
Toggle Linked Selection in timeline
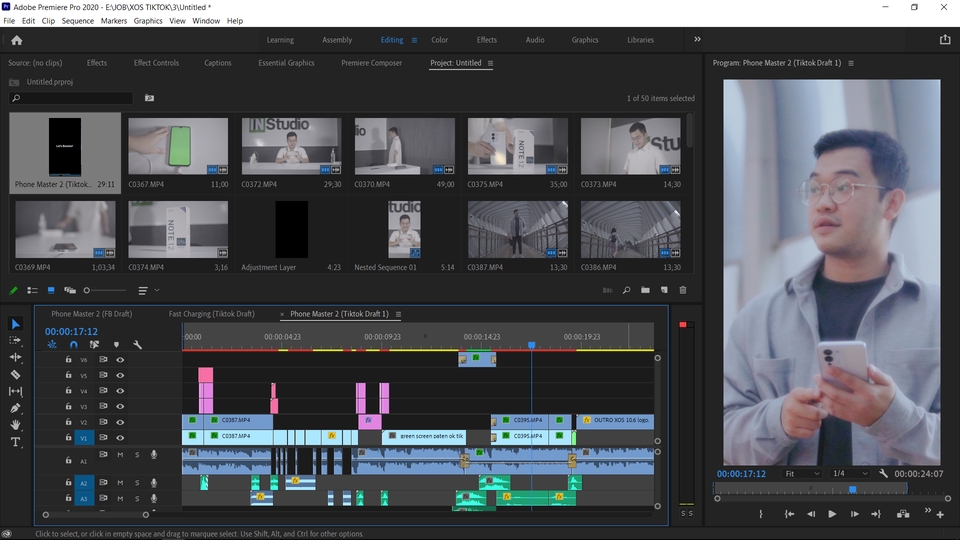point(94,345)
